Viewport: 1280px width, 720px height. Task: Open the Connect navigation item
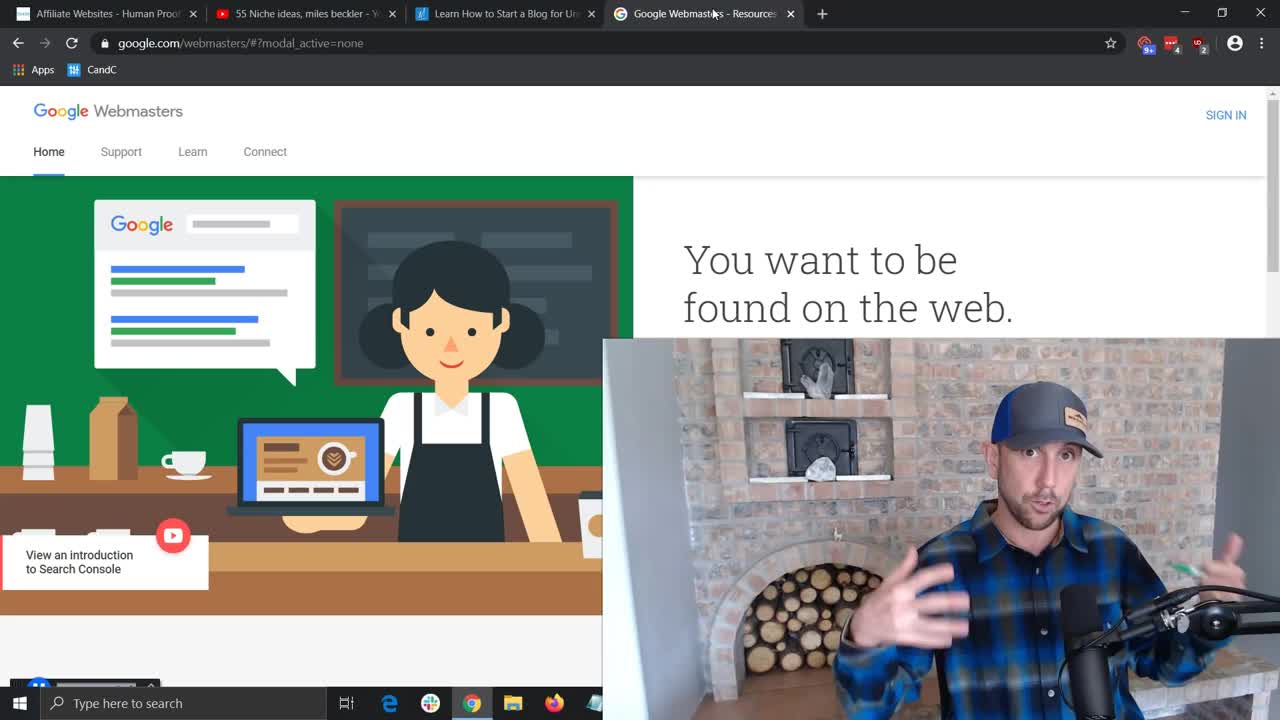265,152
